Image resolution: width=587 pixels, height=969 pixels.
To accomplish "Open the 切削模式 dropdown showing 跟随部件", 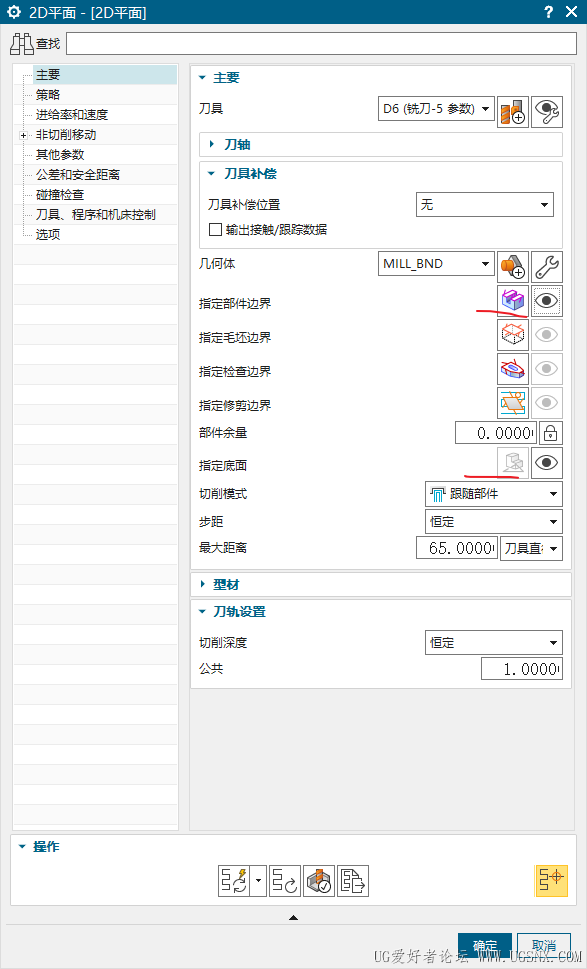I will [x=494, y=494].
